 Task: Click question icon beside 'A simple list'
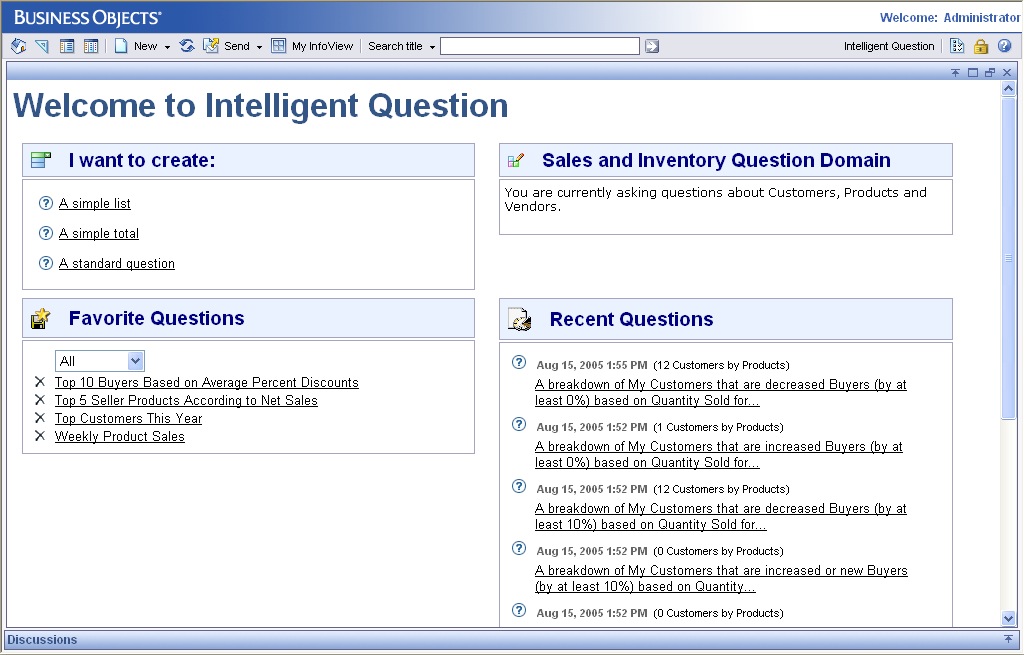(x=46, y=203)
